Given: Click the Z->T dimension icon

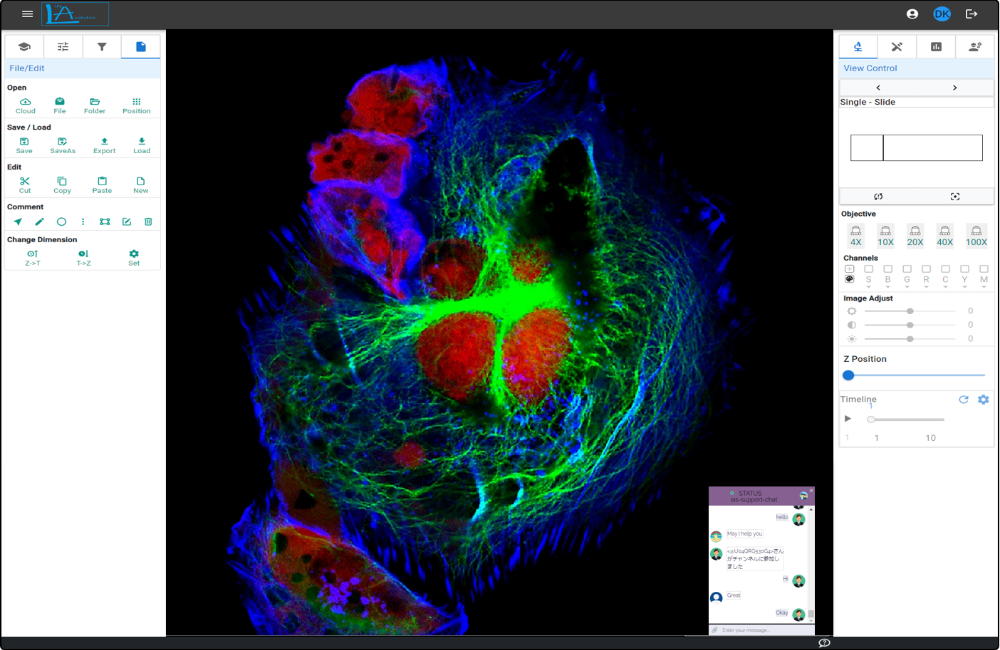Looking at the screenshot, I should coord(32,255).
